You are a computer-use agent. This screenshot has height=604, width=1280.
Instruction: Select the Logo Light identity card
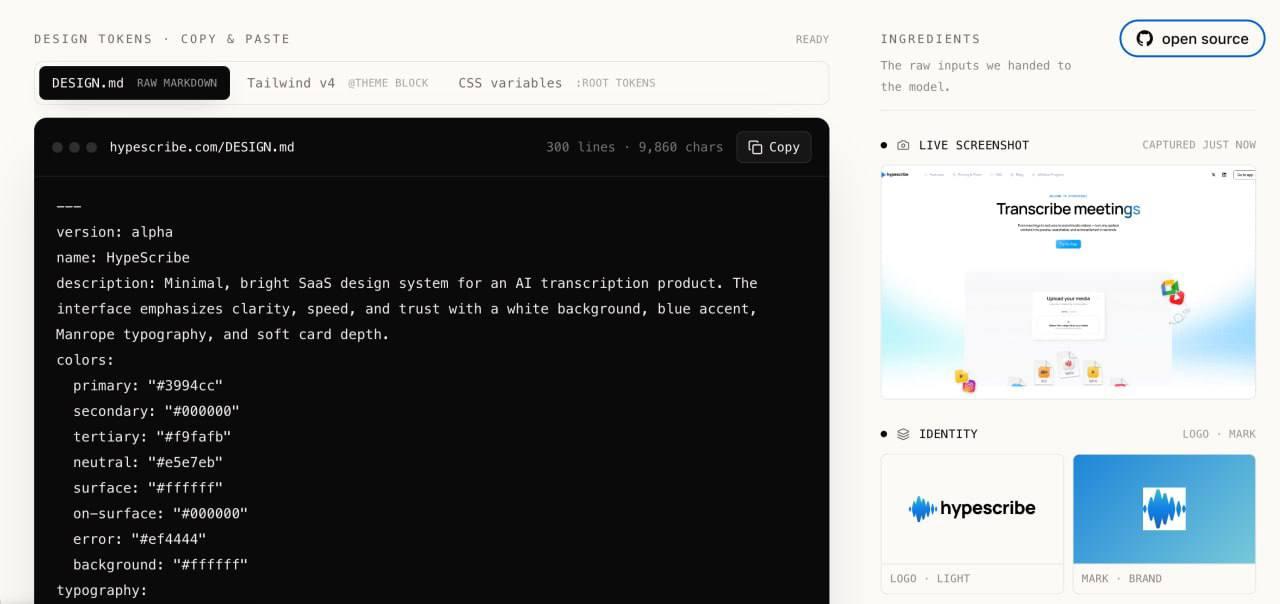972,523
